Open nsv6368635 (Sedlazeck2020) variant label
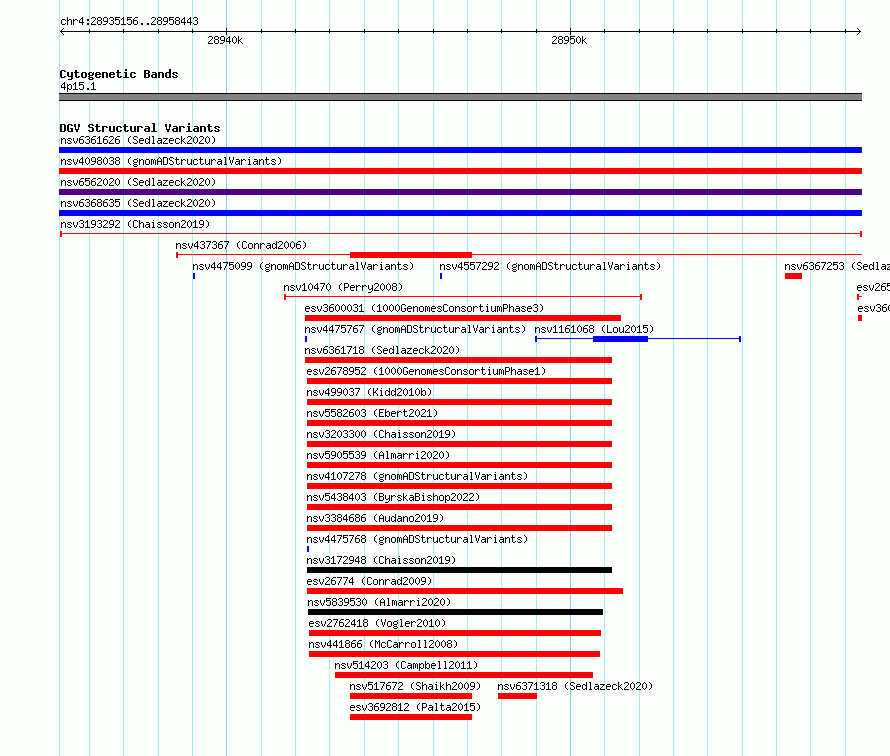The image size is (890, 756). 138,203
